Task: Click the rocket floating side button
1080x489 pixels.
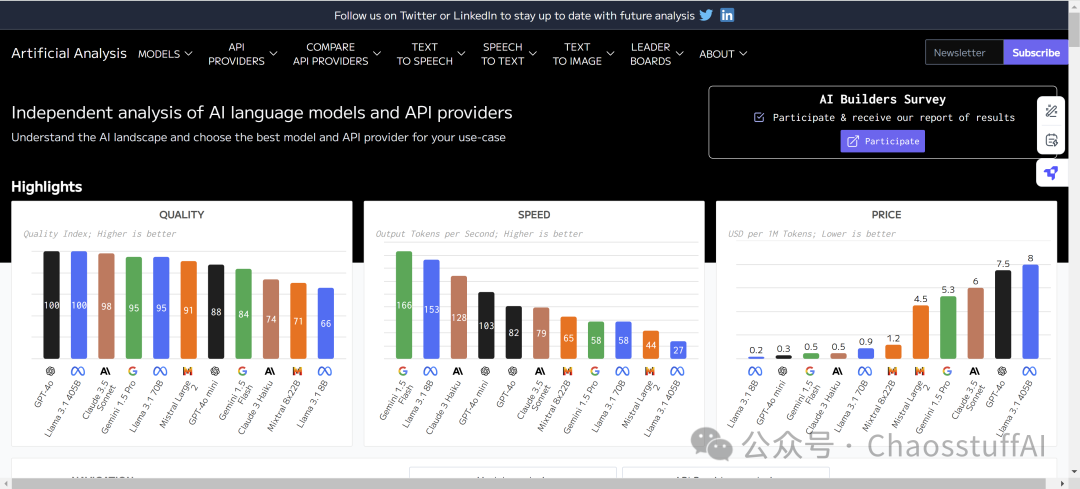Action: pos(1051,173)
